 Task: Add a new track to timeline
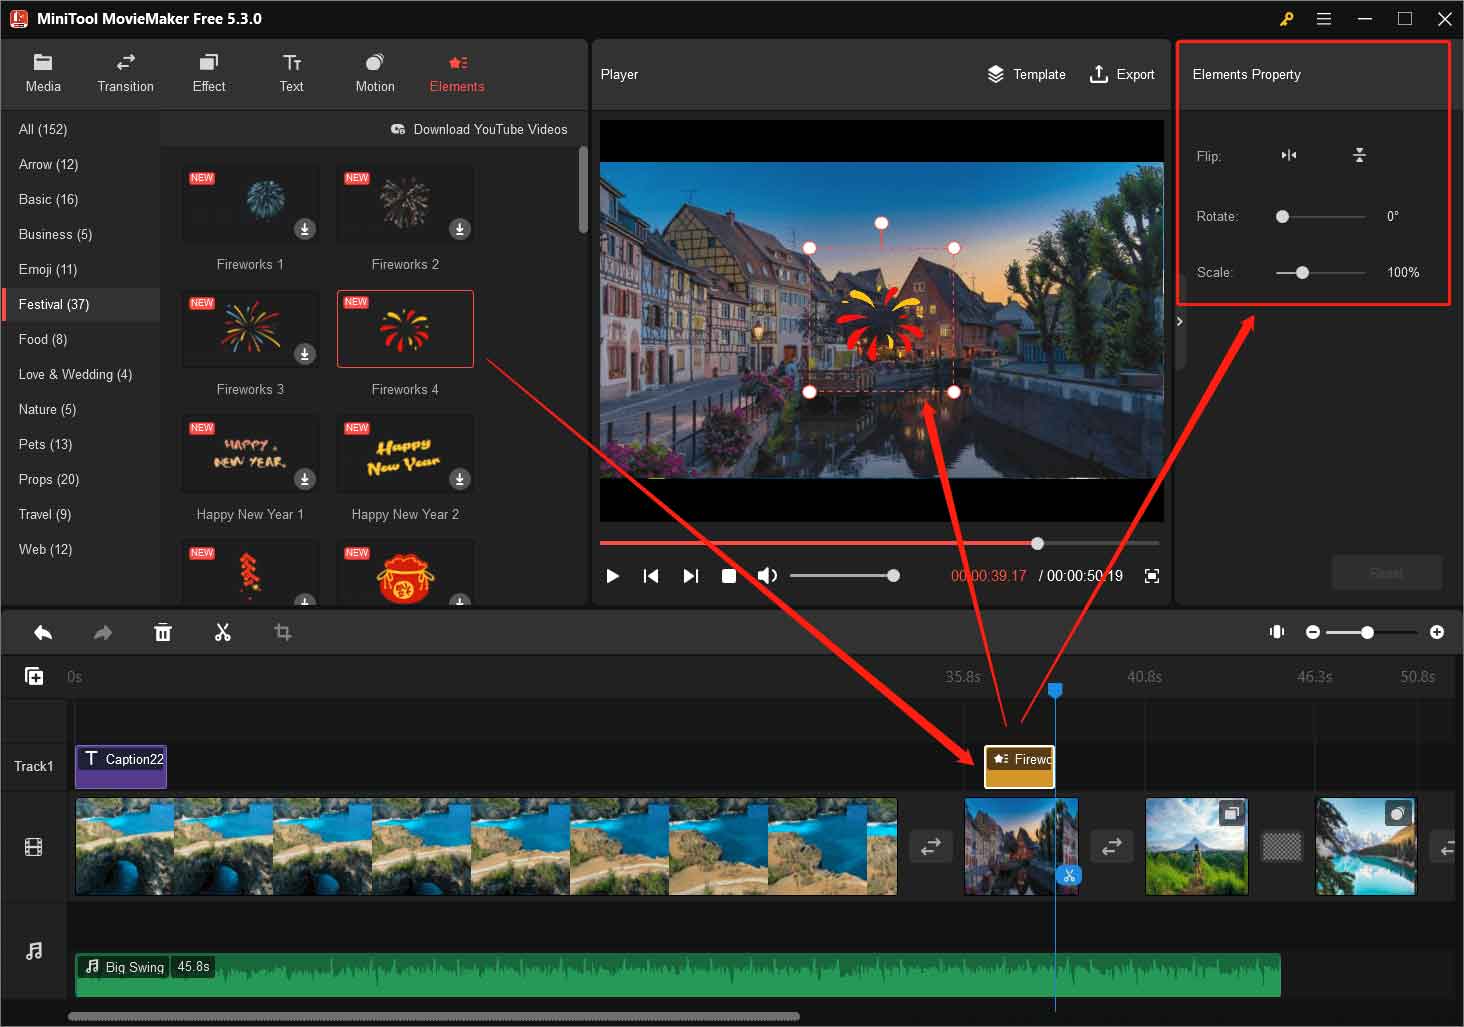[34, 676]
